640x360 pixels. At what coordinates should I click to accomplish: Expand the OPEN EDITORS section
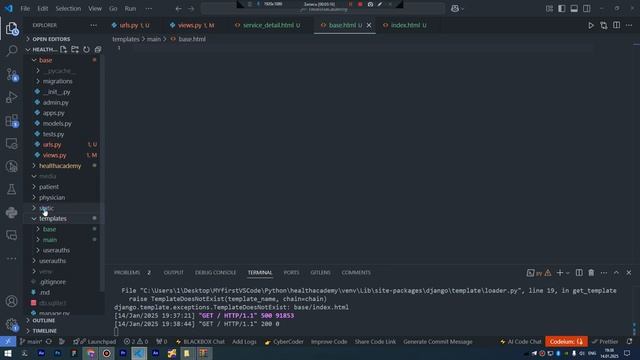[51, 39]
